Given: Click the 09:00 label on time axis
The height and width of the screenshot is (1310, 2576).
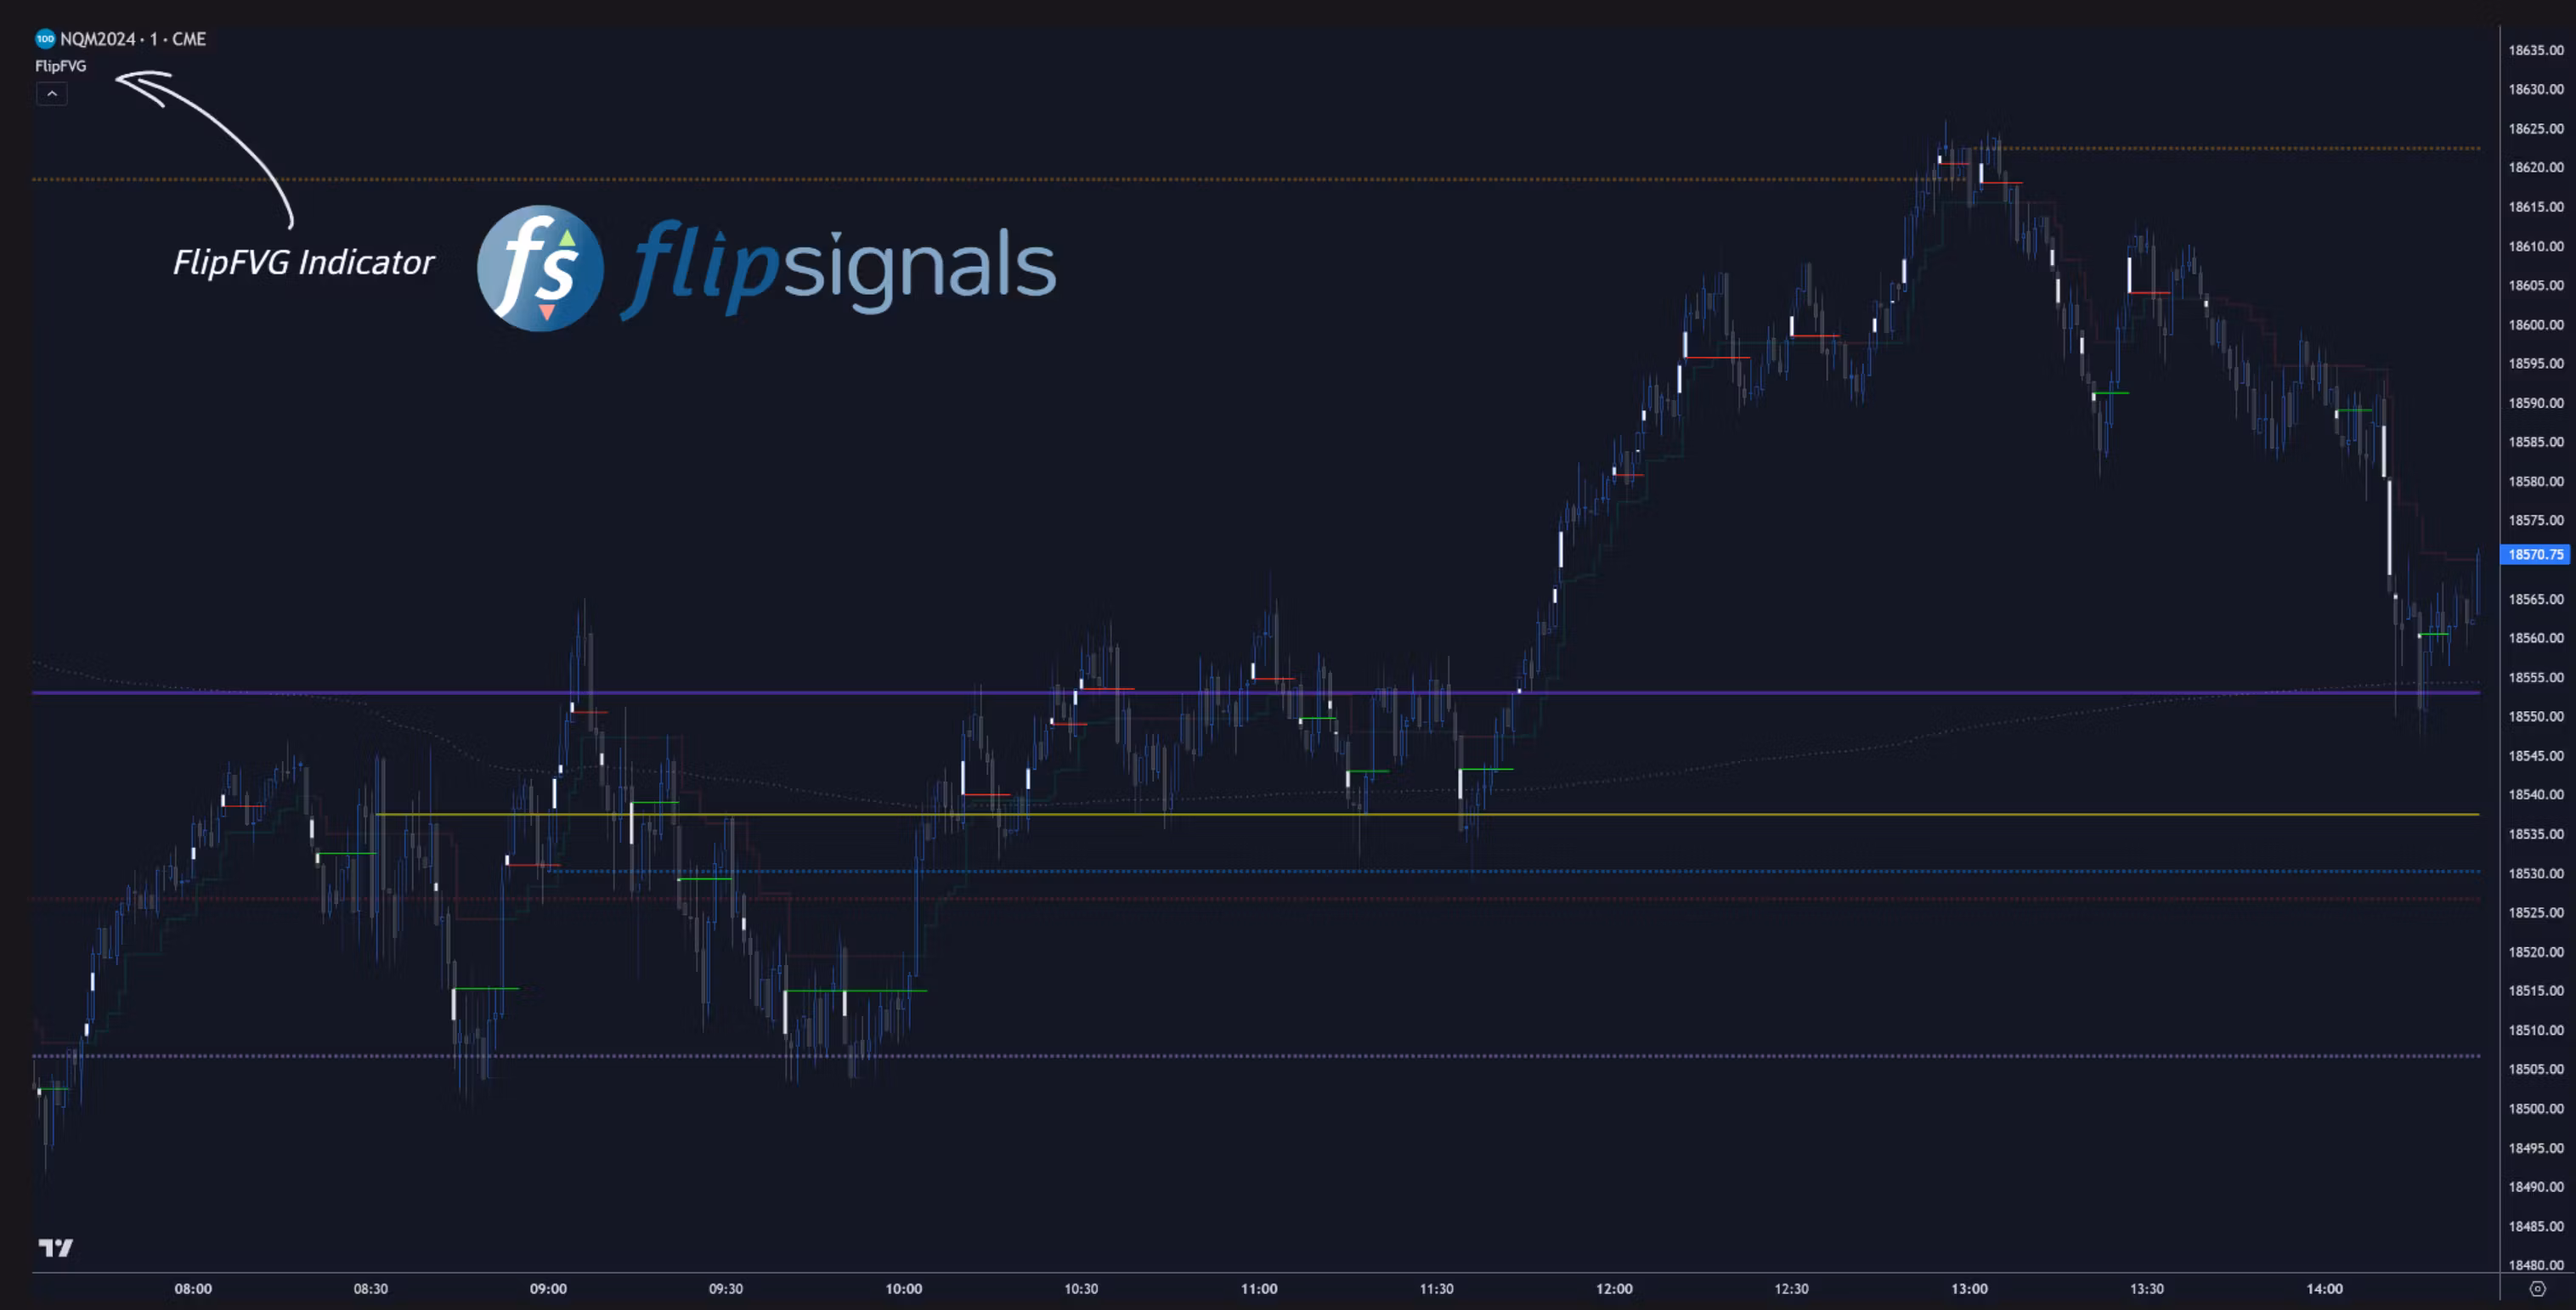Looking at the screenshot, I should (548, 1288).
